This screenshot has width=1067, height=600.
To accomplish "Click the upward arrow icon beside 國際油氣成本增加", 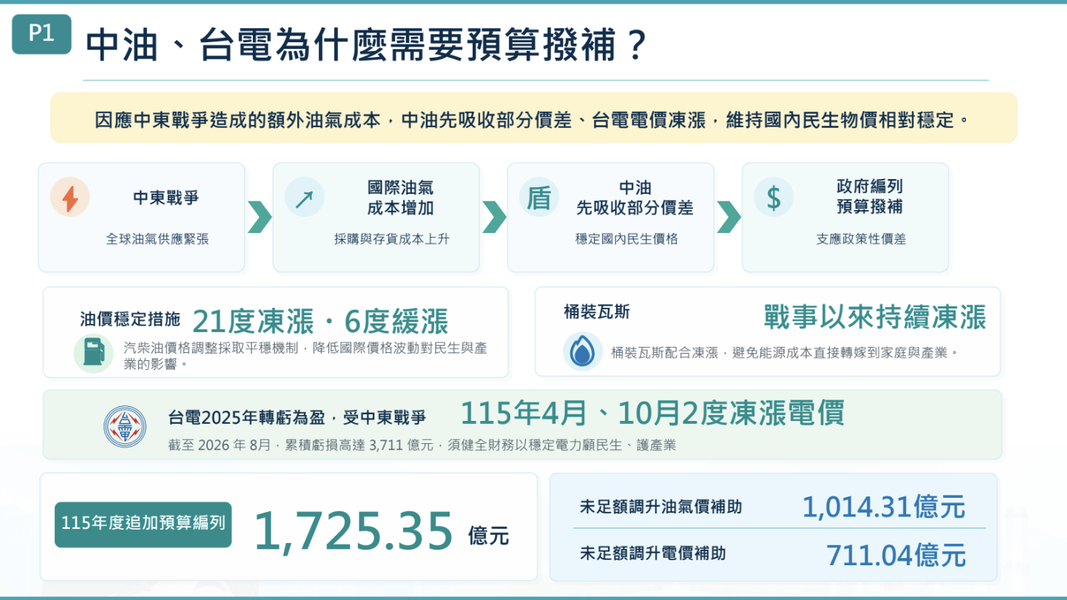I will coord(304,198).
